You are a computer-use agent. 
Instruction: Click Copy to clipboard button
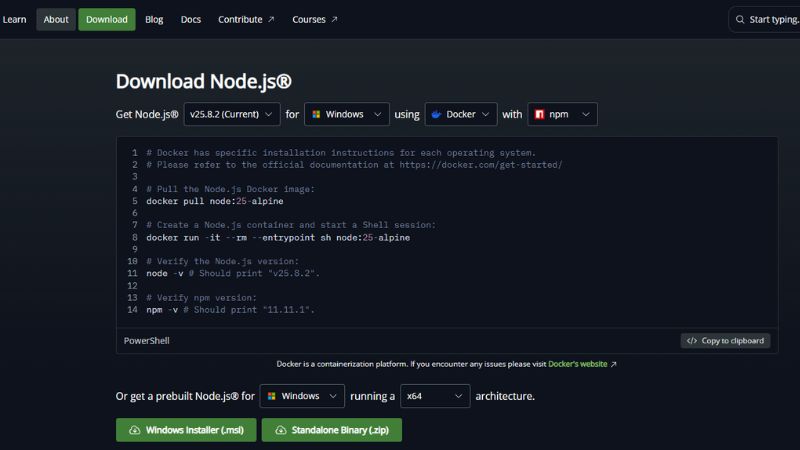point(725,341)
